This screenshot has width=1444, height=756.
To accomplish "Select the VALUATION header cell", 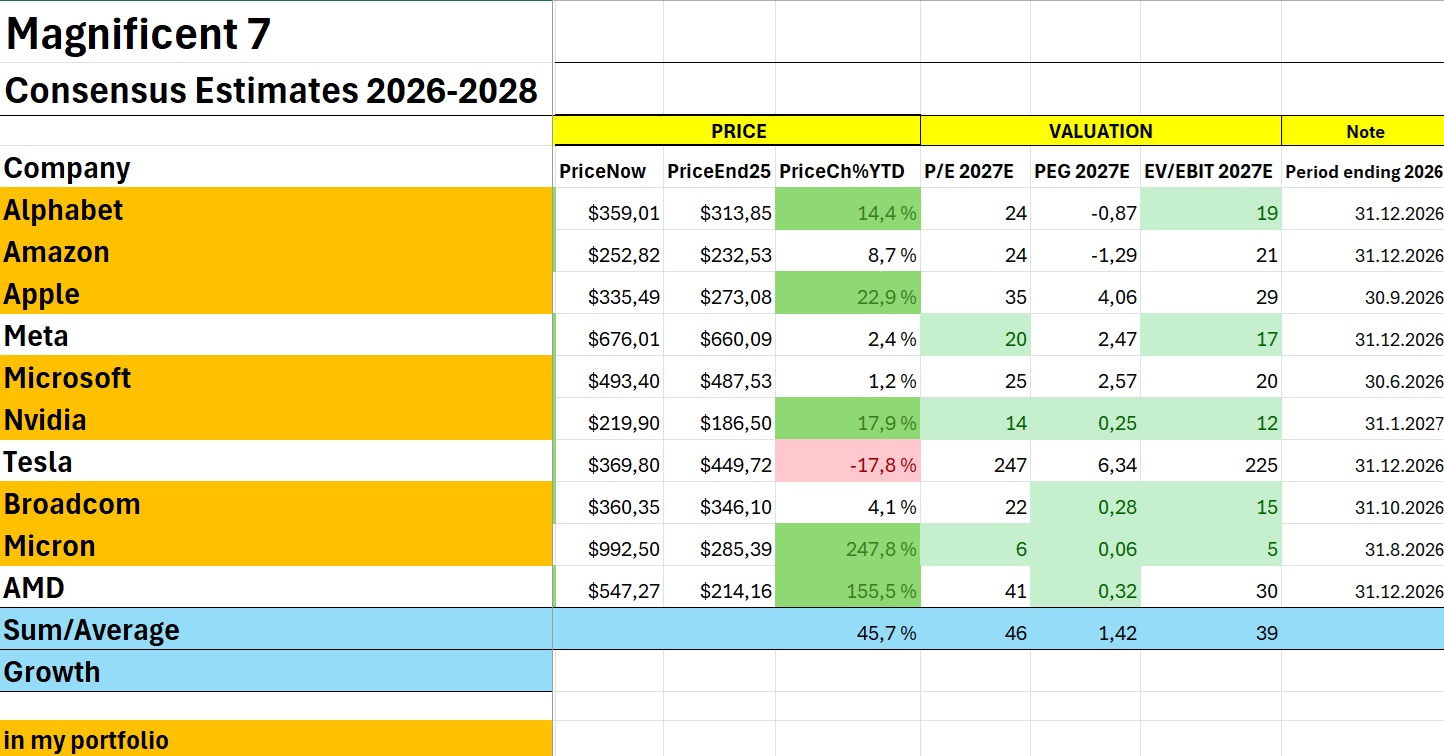I will (1100, 131).
